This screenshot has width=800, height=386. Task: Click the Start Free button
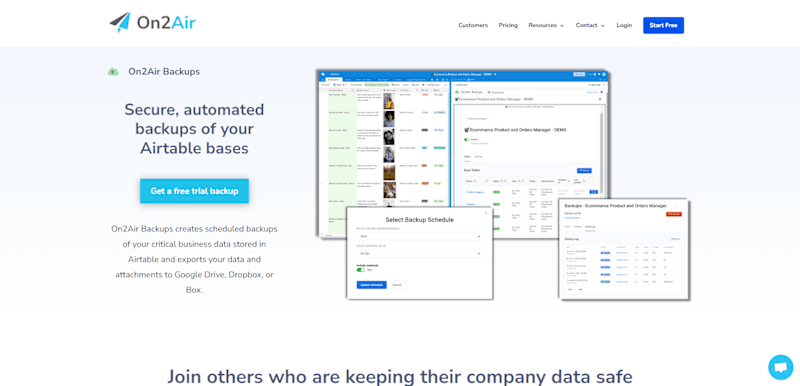click(x=663, y=25)
